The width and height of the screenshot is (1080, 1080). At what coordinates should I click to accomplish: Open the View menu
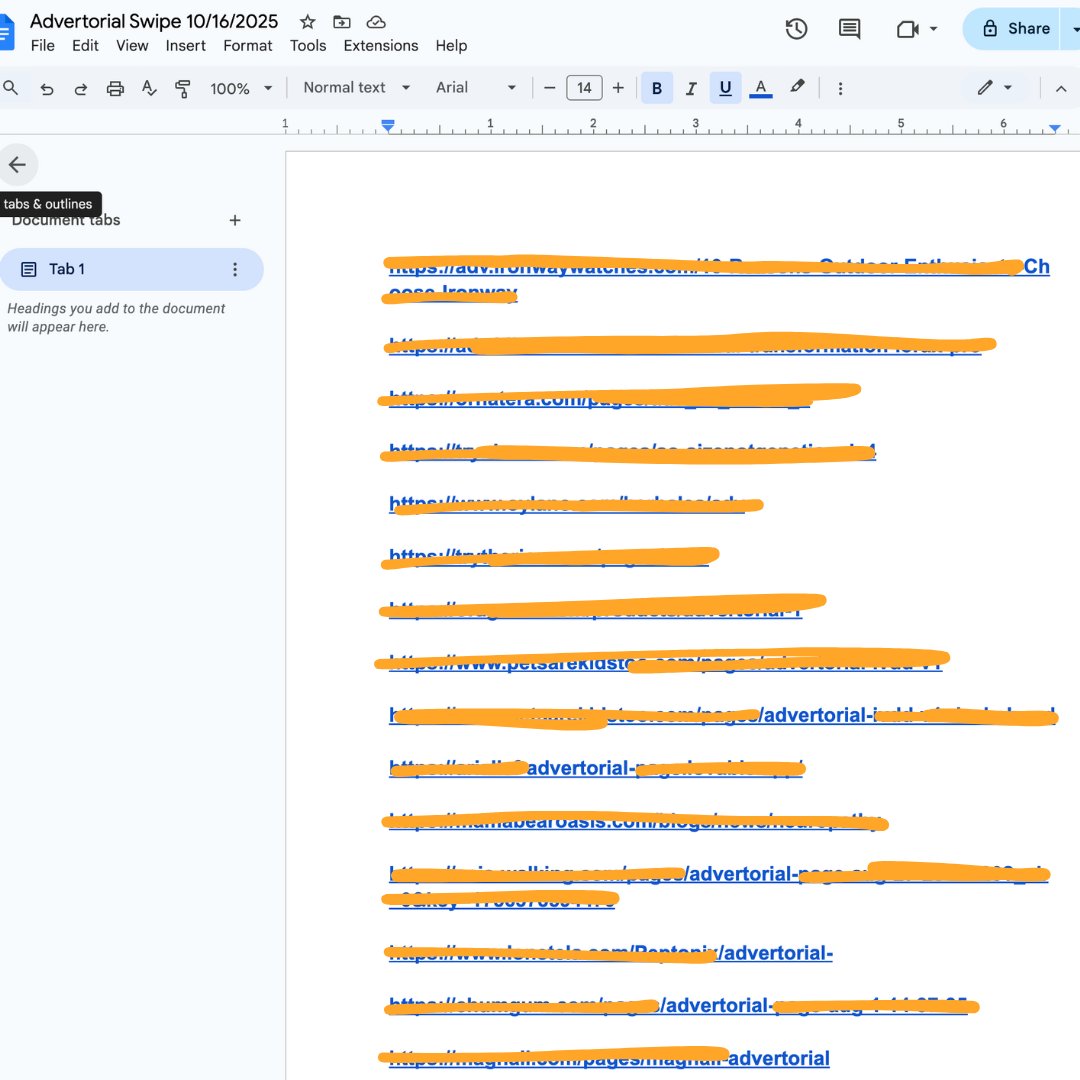point(132,45)
